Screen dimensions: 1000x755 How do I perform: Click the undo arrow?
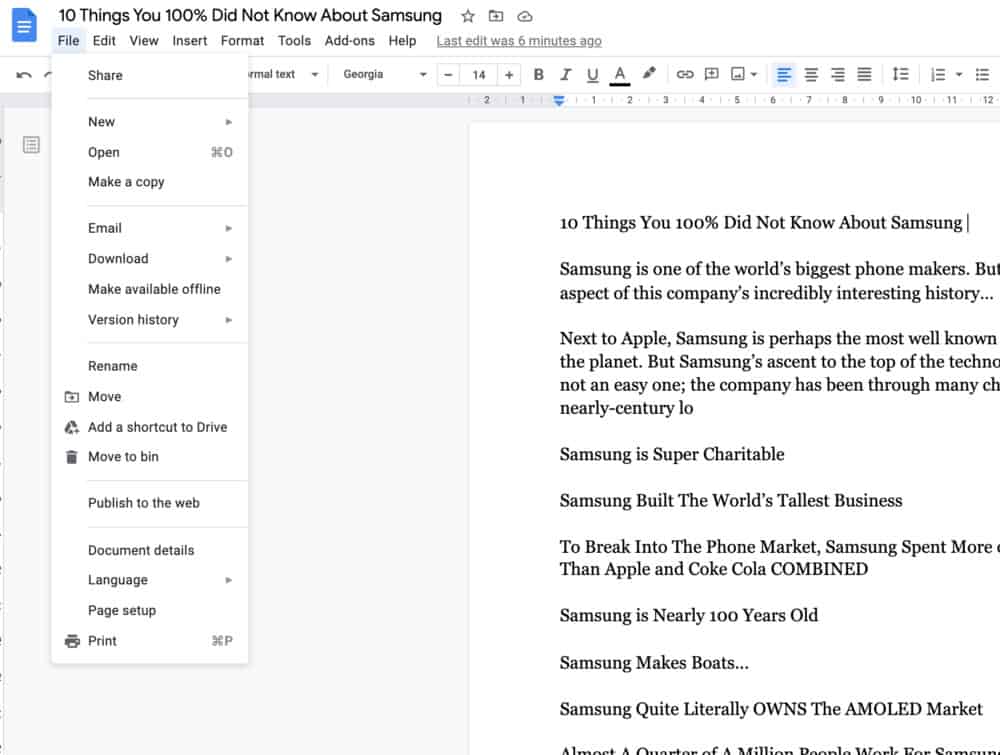(24, 75)
